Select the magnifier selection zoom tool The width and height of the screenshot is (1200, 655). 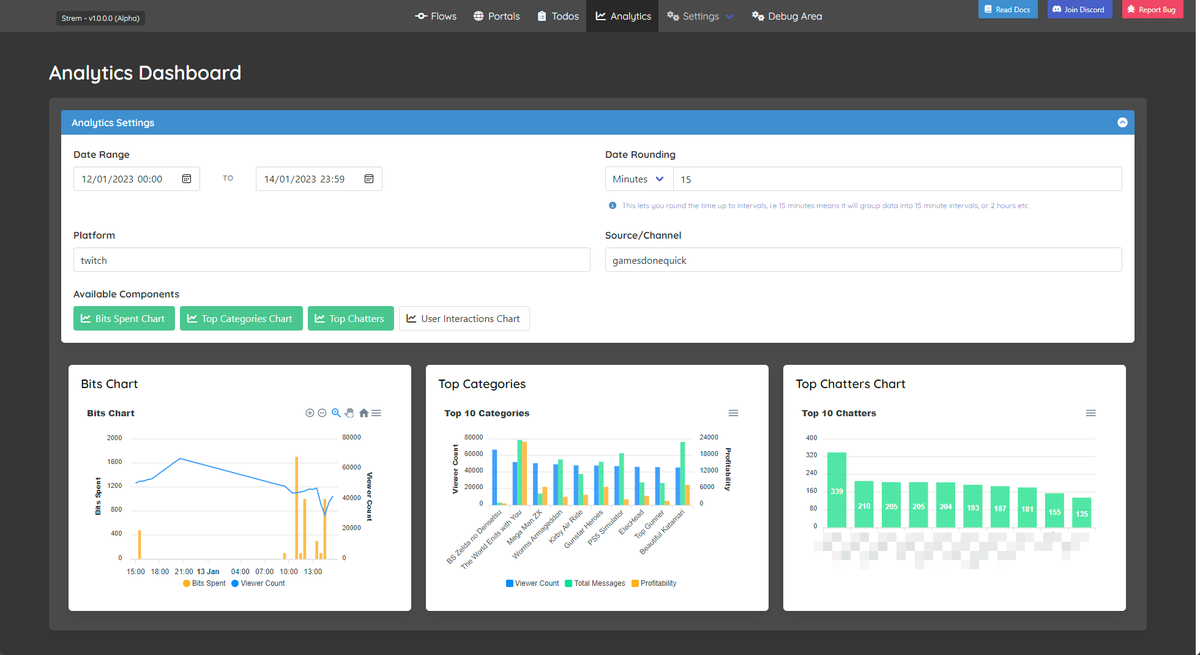[336, 413]
